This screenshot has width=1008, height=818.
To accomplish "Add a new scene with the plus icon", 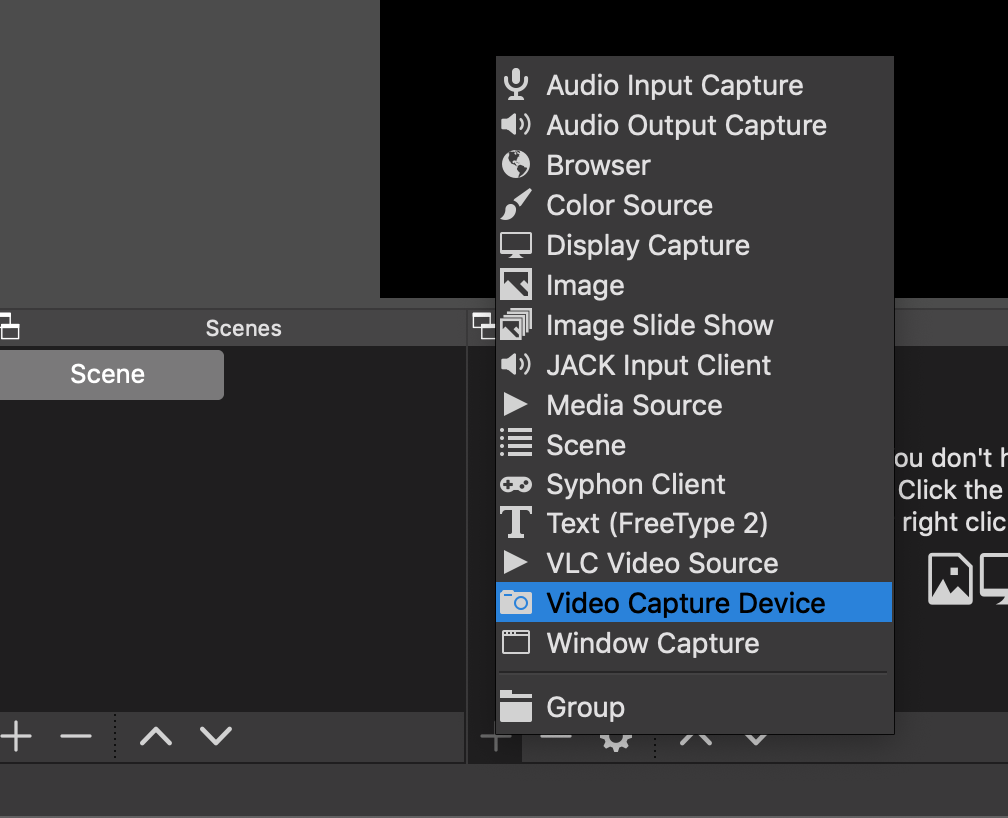I will point(16,736).
